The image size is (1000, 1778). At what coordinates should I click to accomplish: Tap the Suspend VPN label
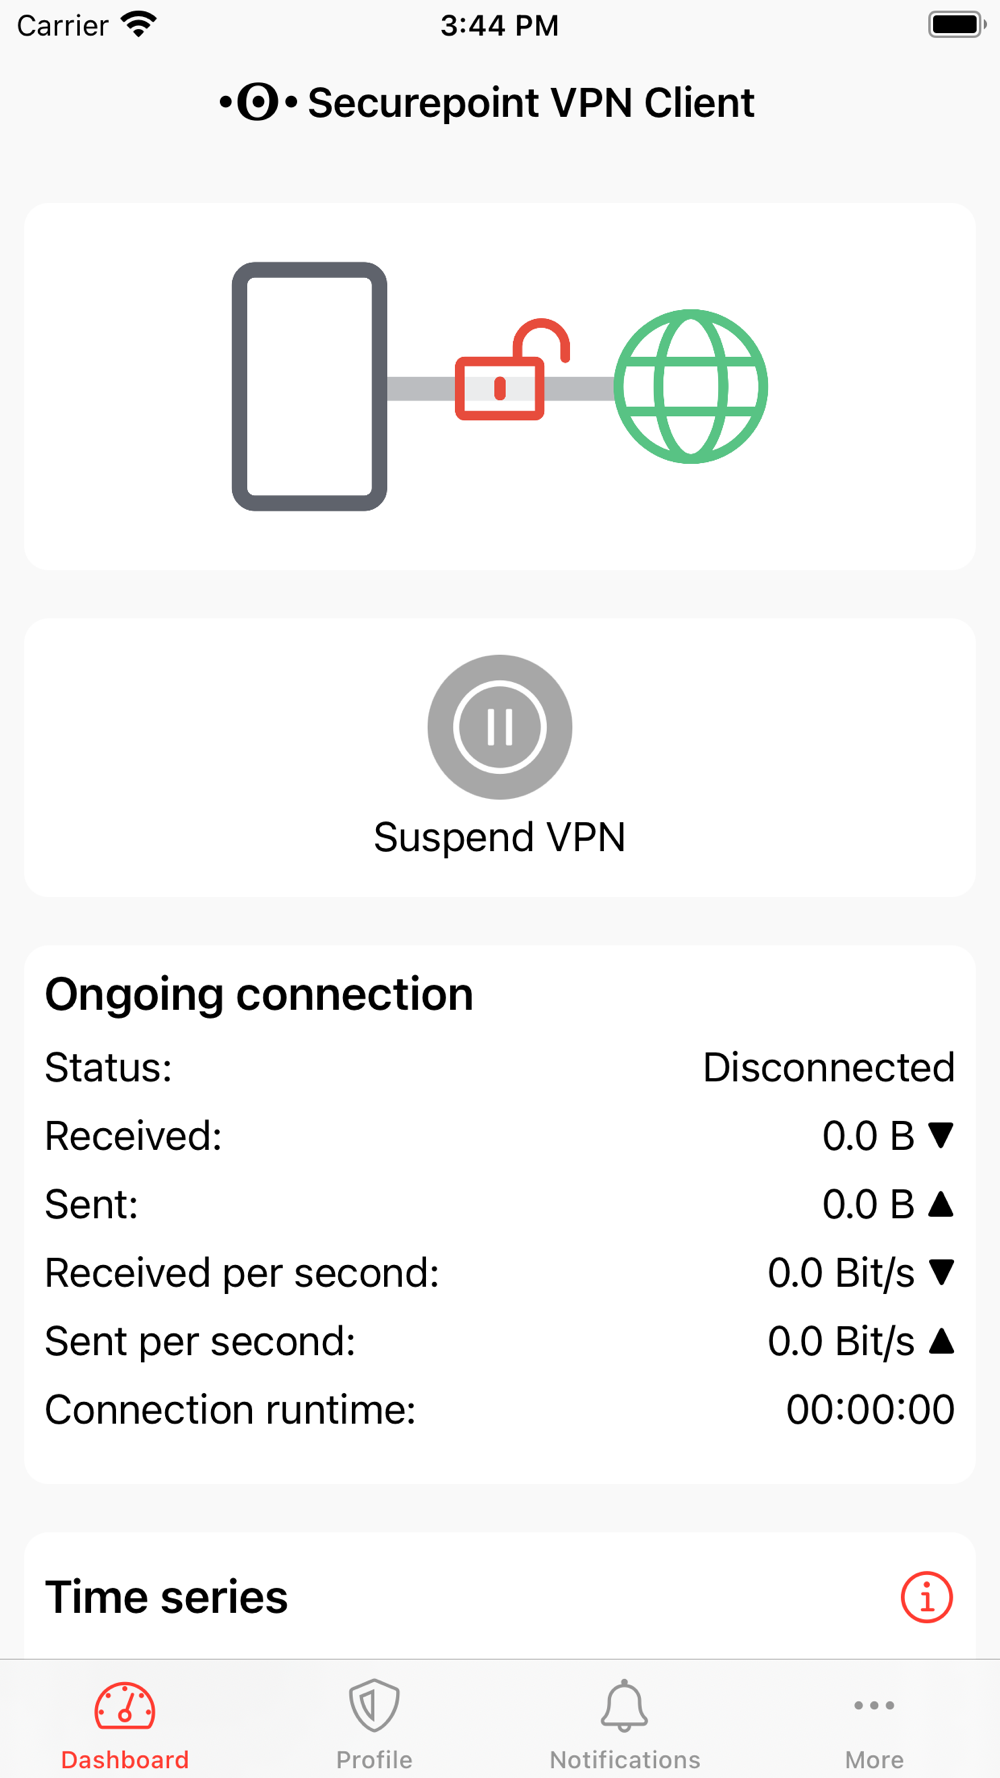pyautogui.click(x=500, y=837)
